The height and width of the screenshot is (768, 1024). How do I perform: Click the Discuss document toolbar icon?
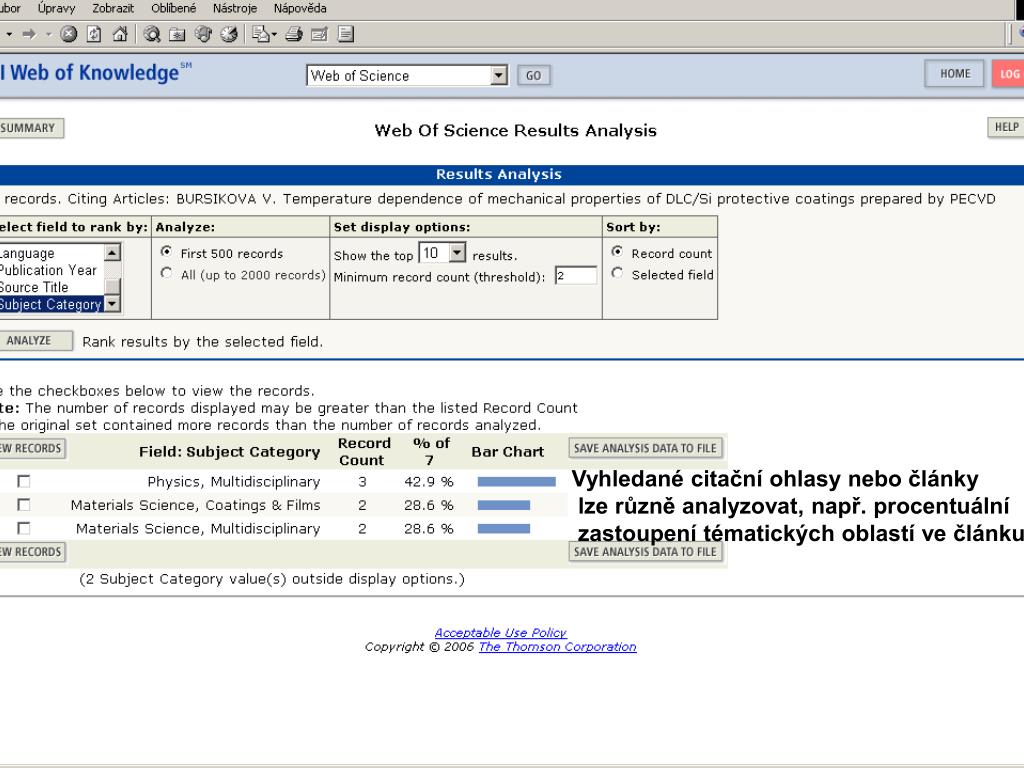pyautogui.click(x=345, y=34)
